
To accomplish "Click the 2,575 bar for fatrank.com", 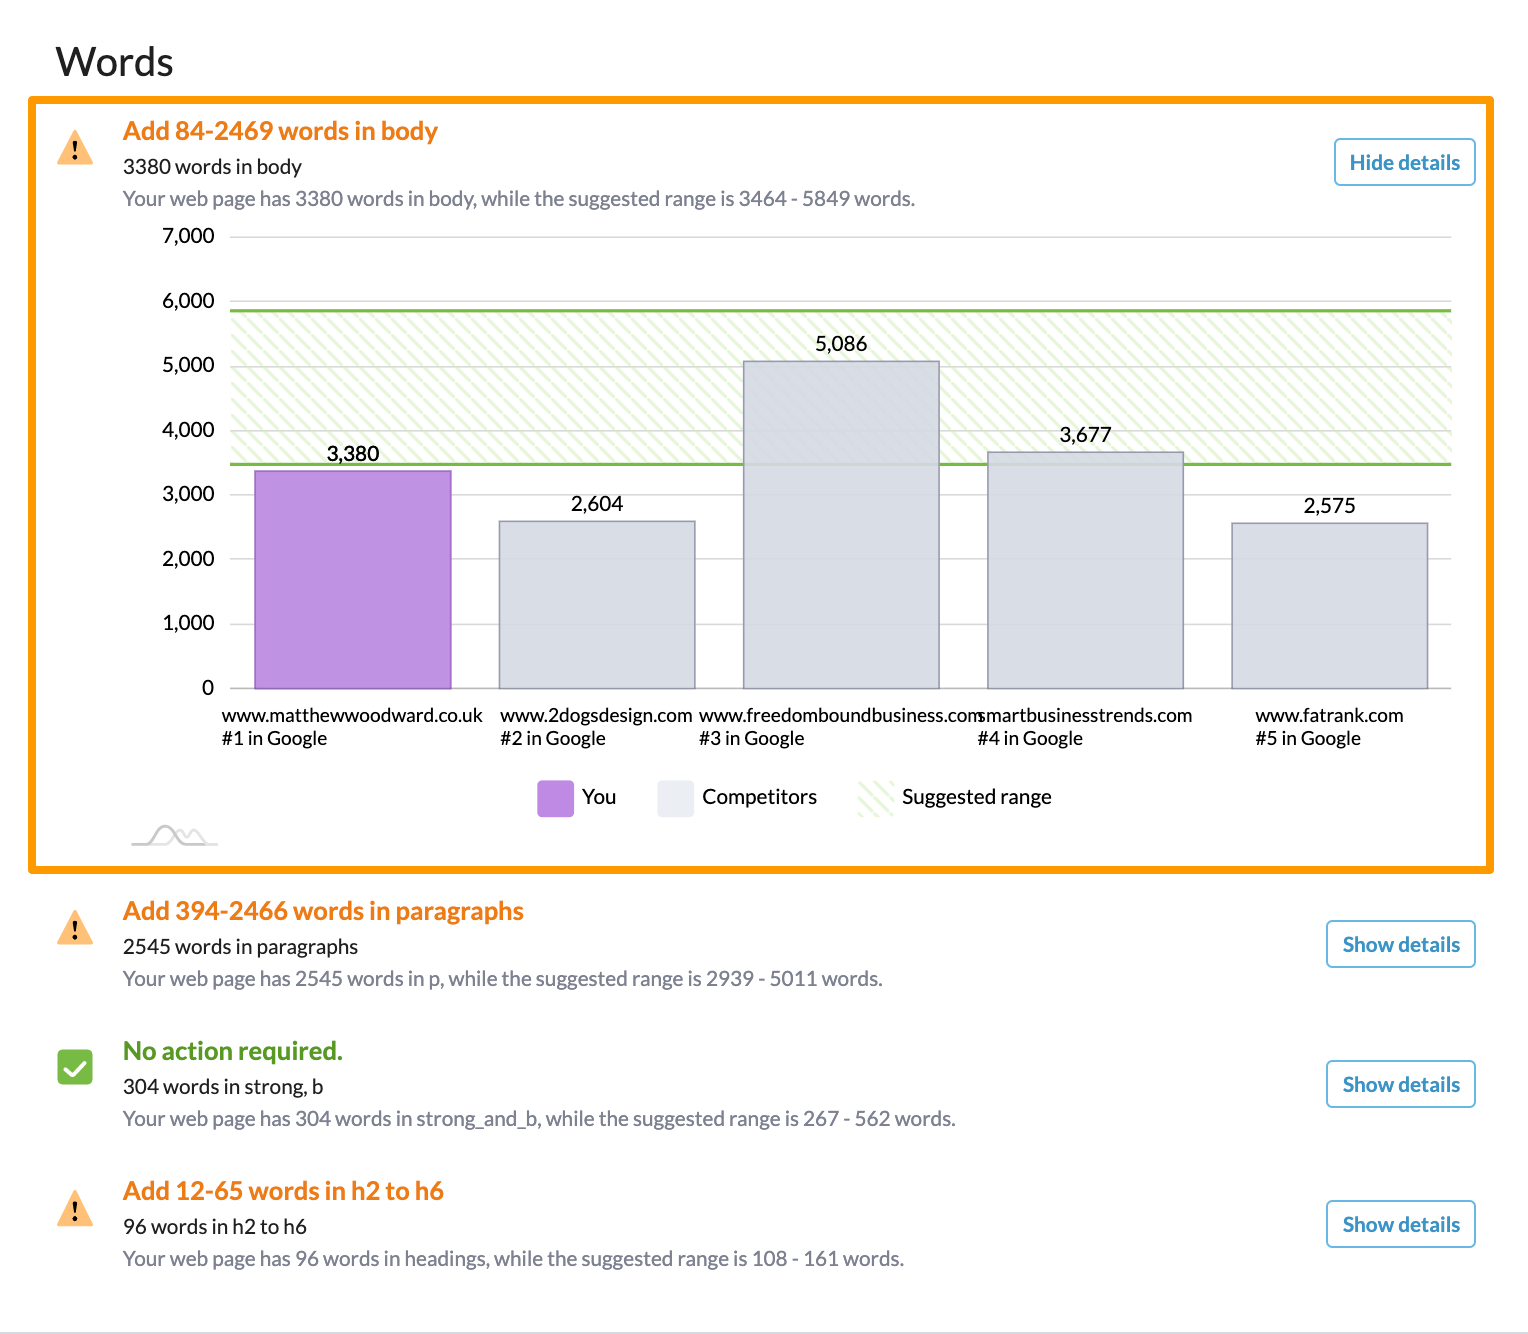I will coord(1329,606).
